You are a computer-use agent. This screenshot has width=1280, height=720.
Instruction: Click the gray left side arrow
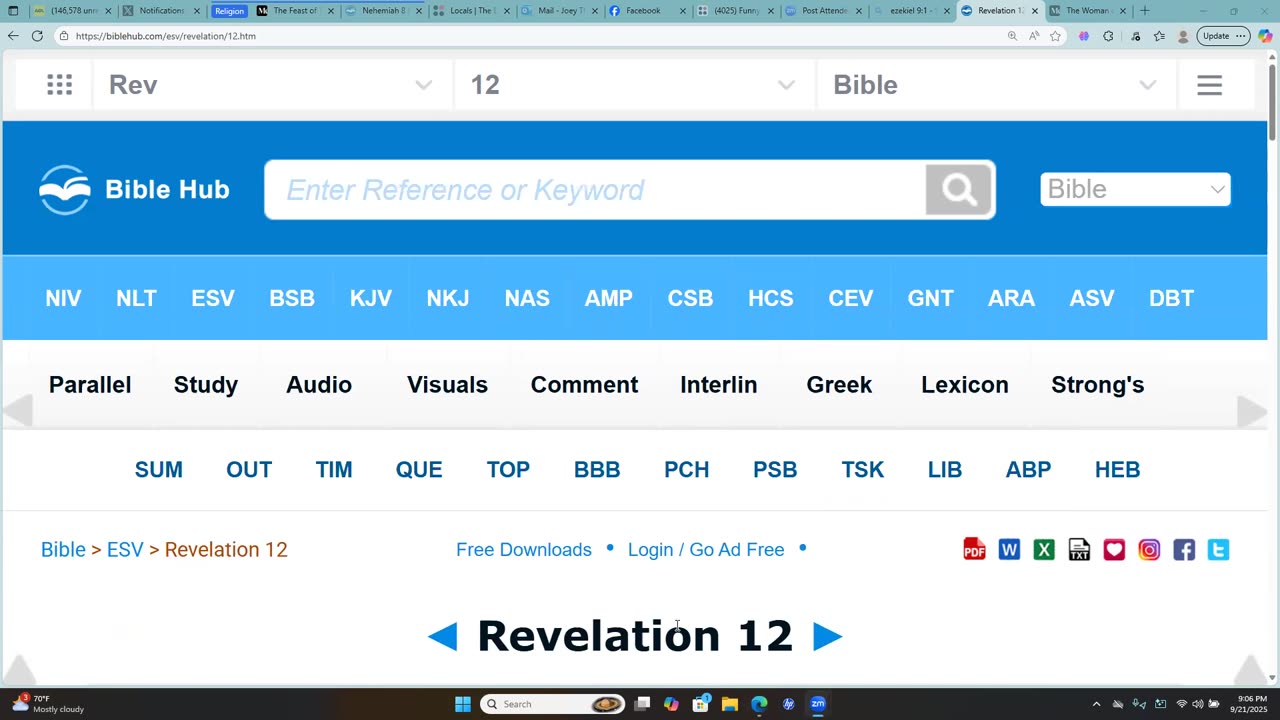[18, 411]
